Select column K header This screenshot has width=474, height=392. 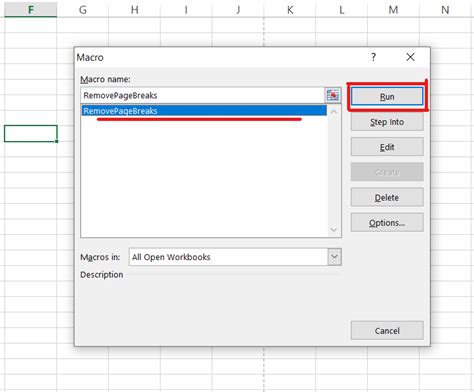click(290, 9)
